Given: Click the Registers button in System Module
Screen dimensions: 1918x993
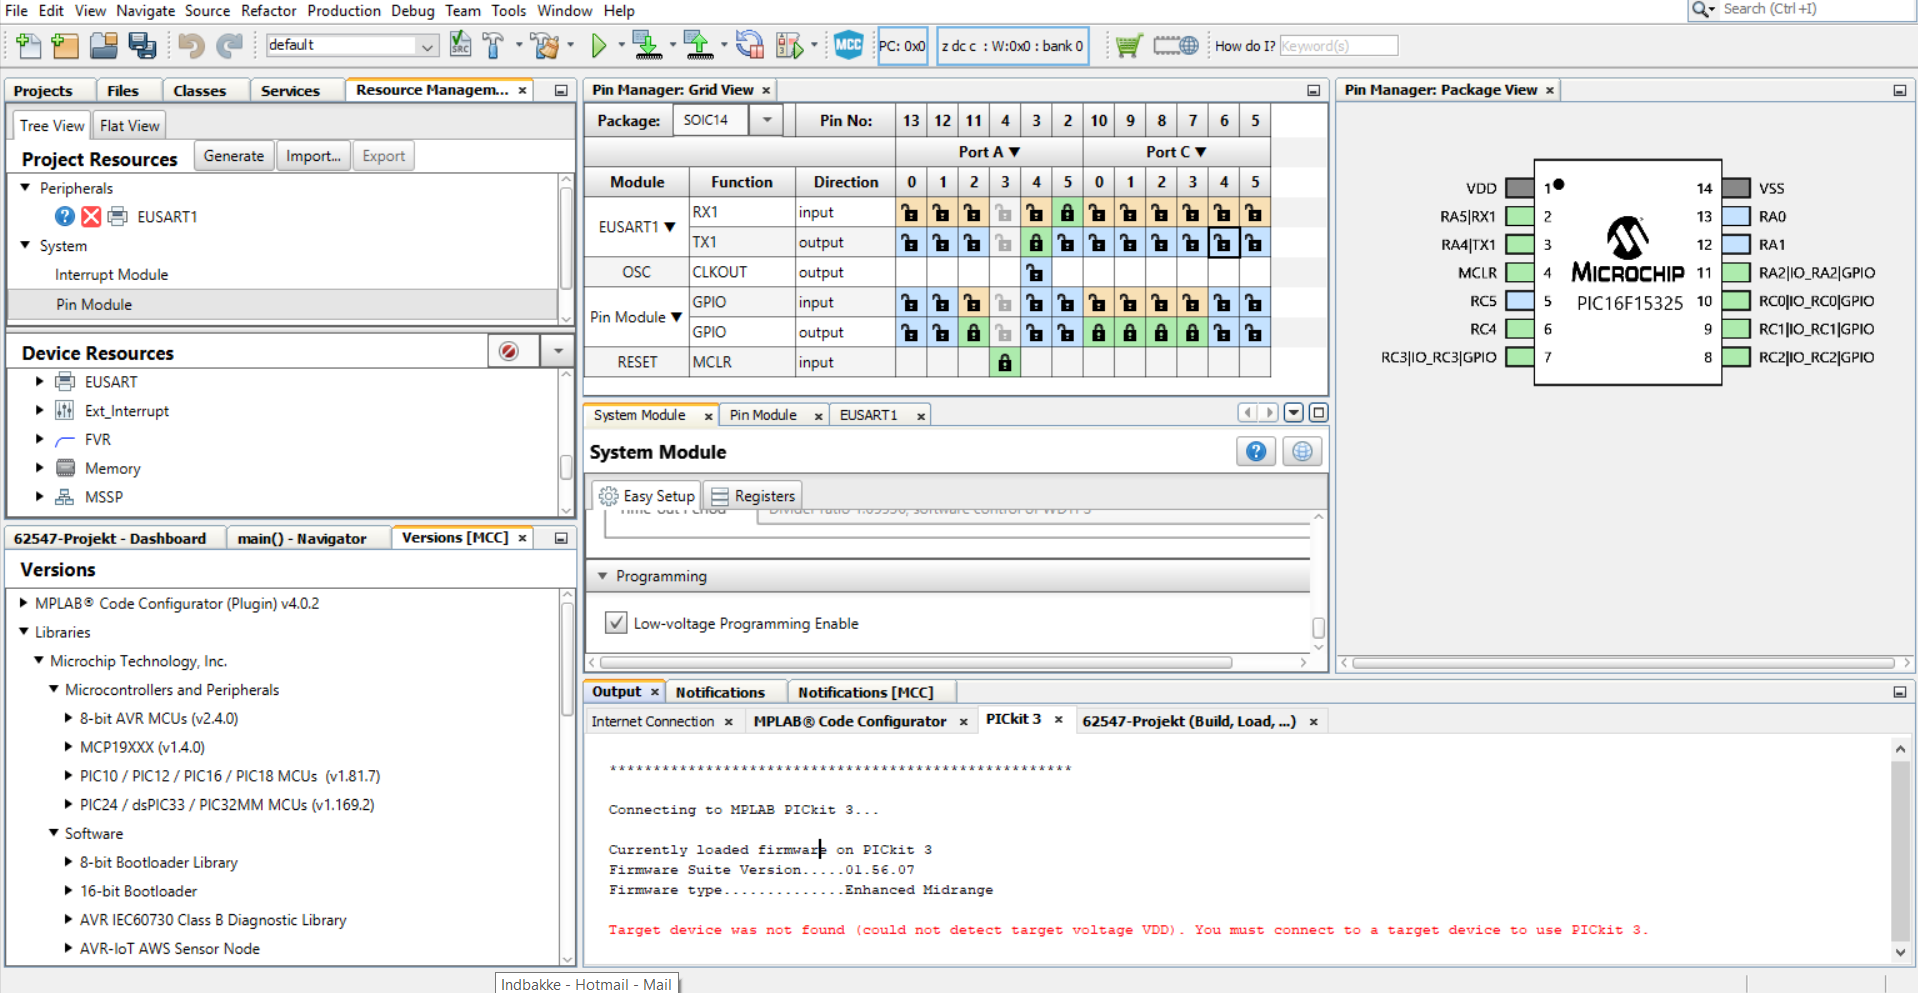Looking at the screenshot, I should coord(753,496).
